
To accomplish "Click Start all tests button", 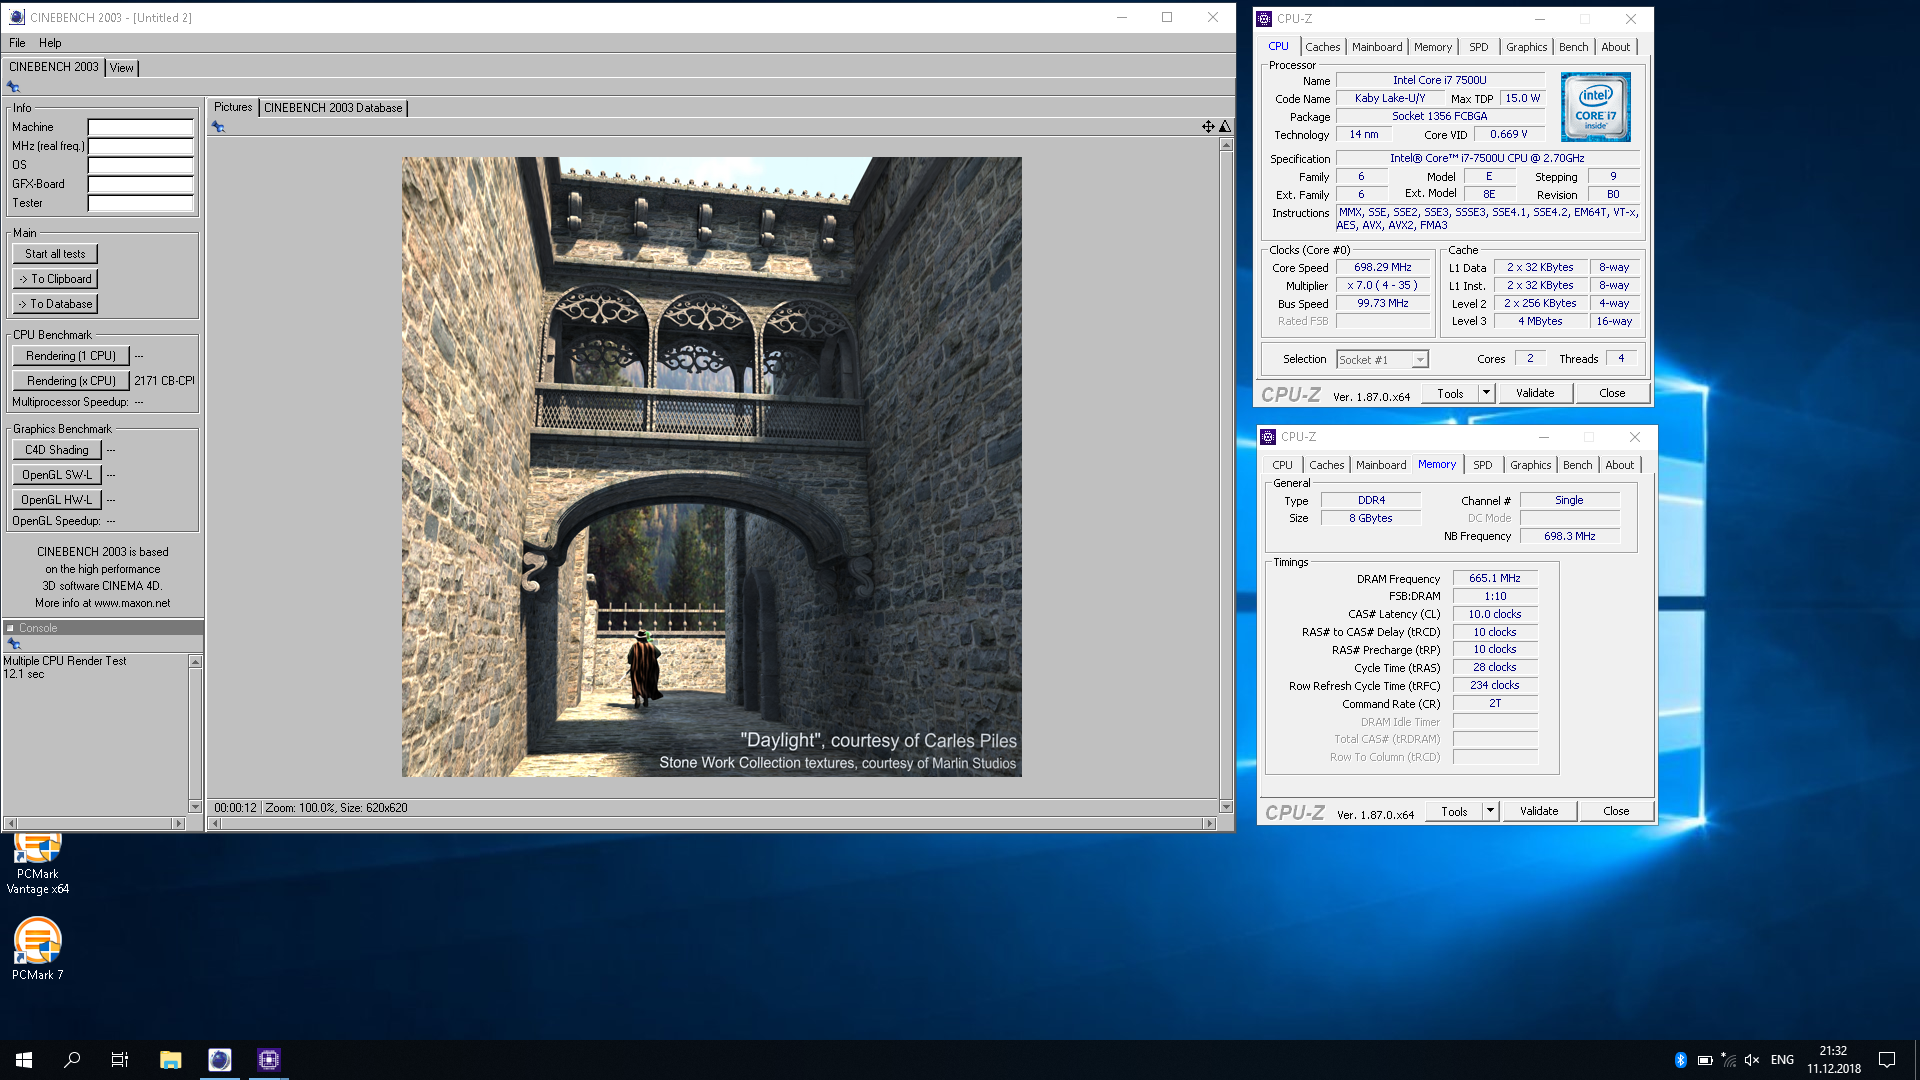I will [x=55, y=254].
